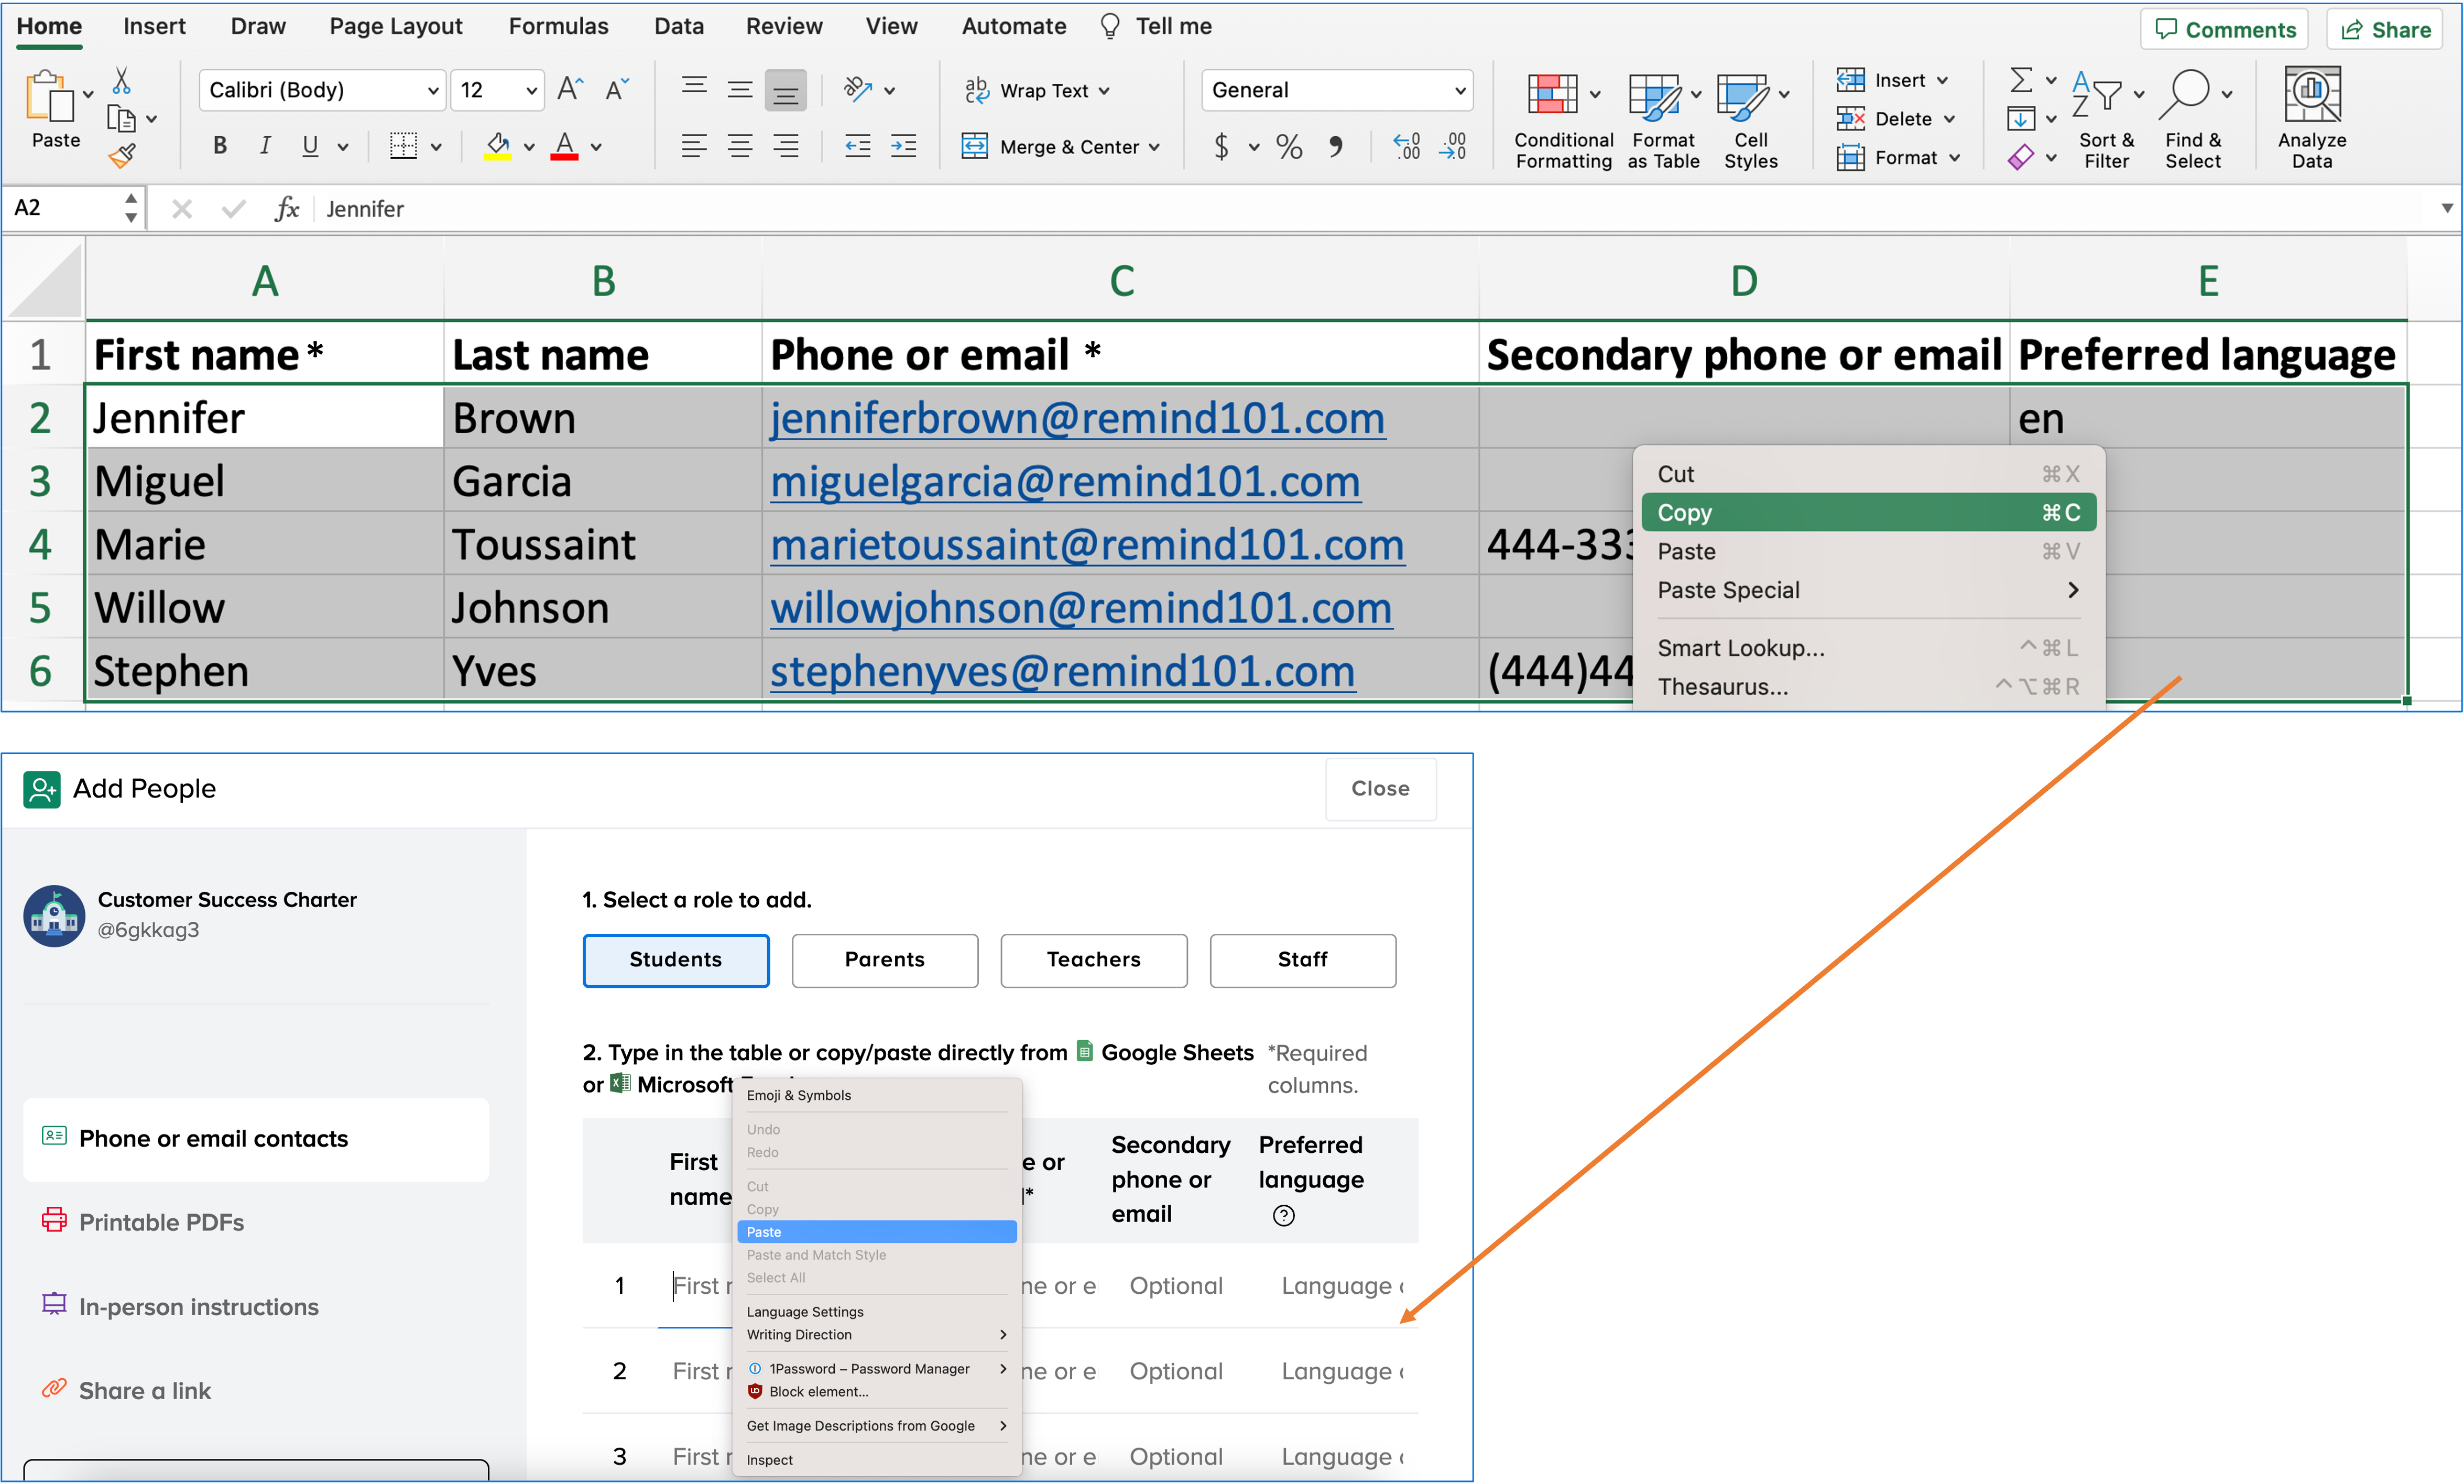Click the percent style icon

tap(1289, 147)
